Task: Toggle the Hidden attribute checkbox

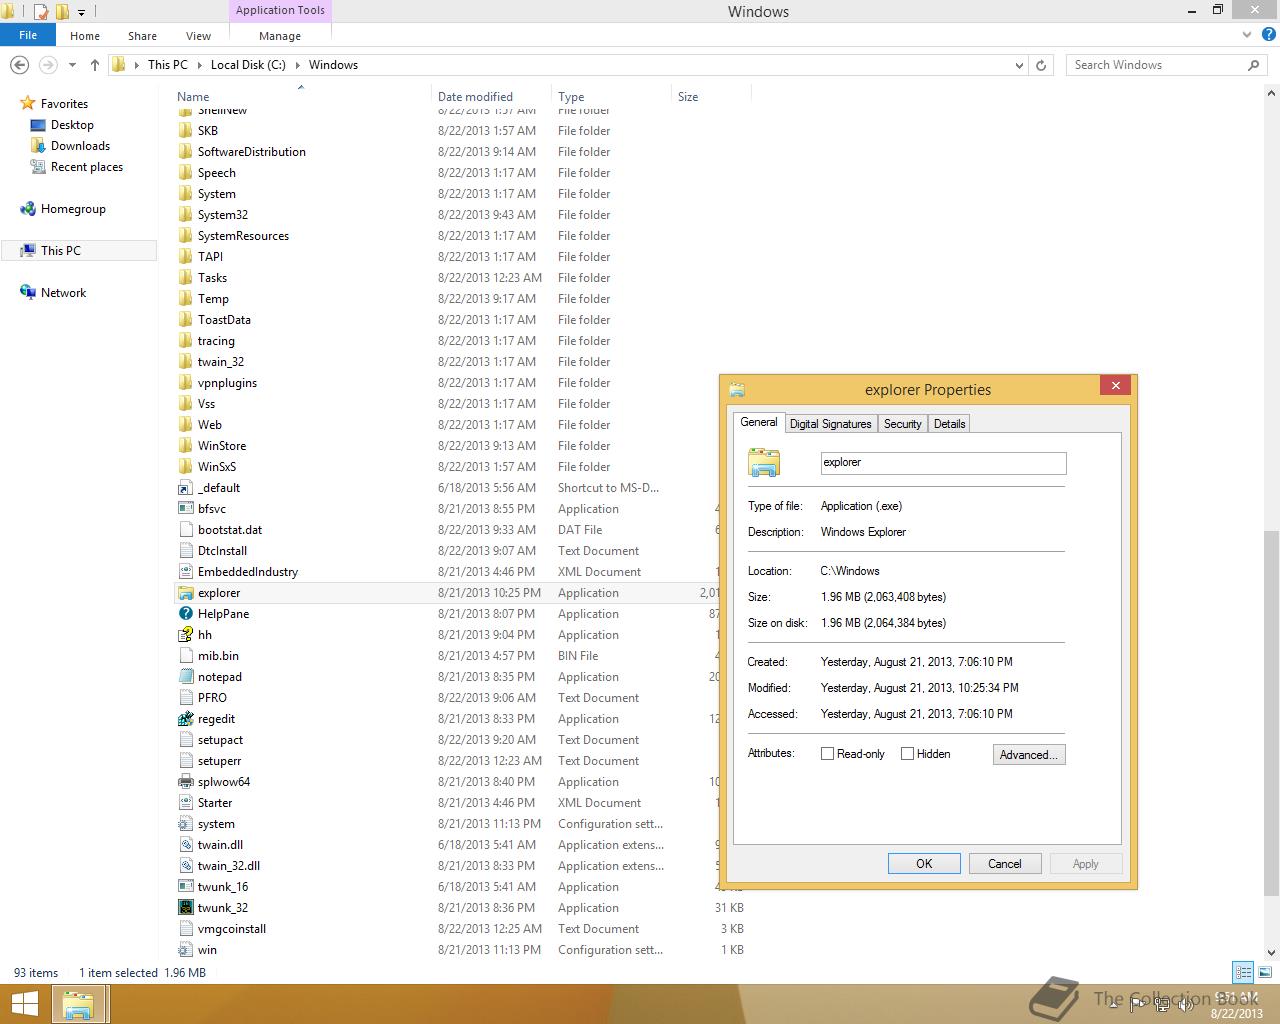Action: coord(907,754)
